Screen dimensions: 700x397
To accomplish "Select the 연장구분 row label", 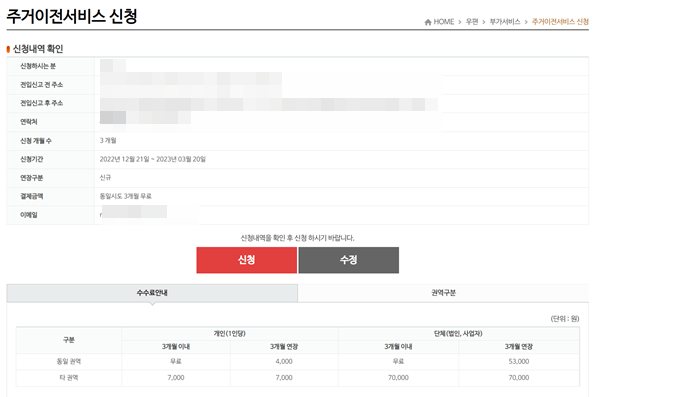I will tap(32, 178).
